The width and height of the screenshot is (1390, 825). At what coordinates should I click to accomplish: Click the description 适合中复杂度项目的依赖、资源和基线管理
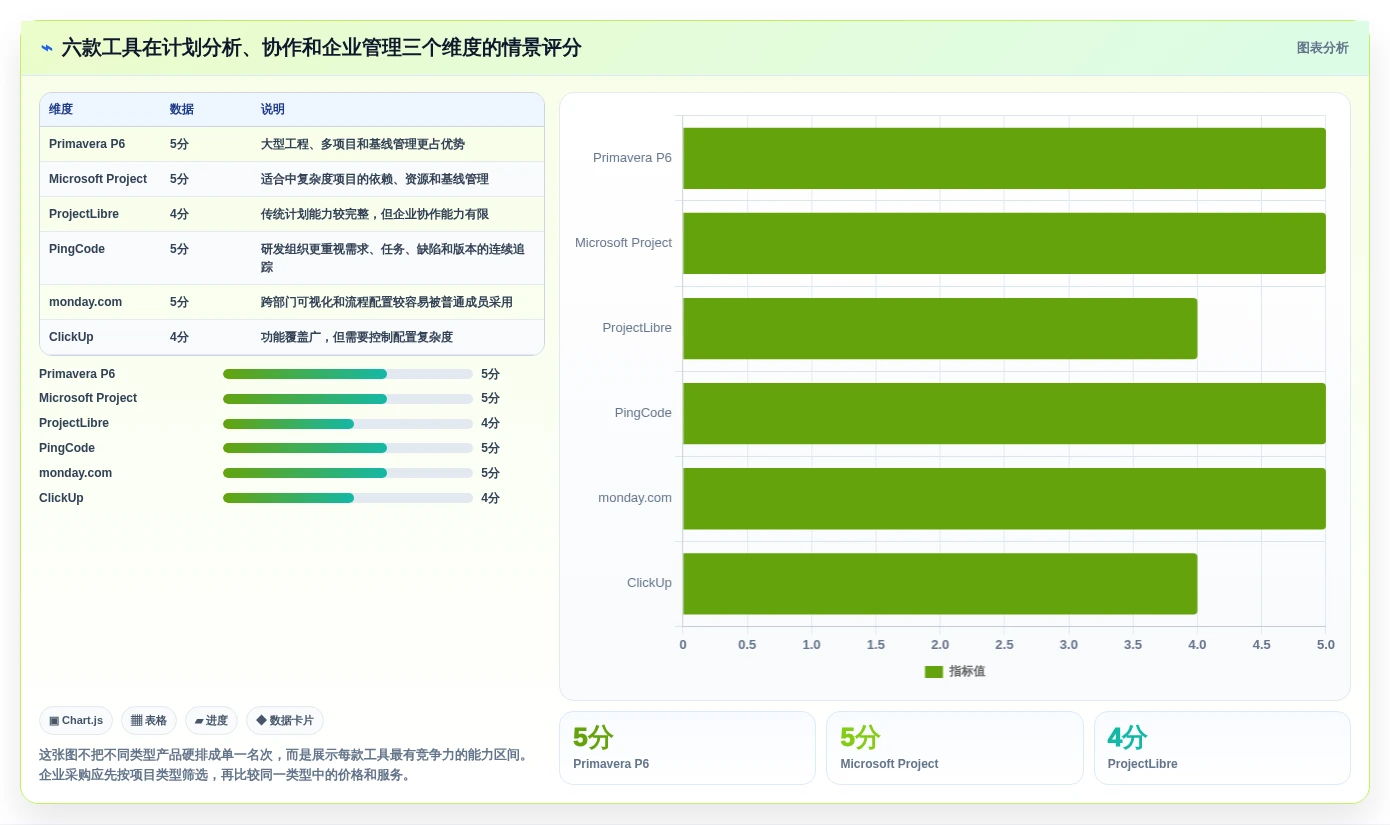[x=375, y=179]
